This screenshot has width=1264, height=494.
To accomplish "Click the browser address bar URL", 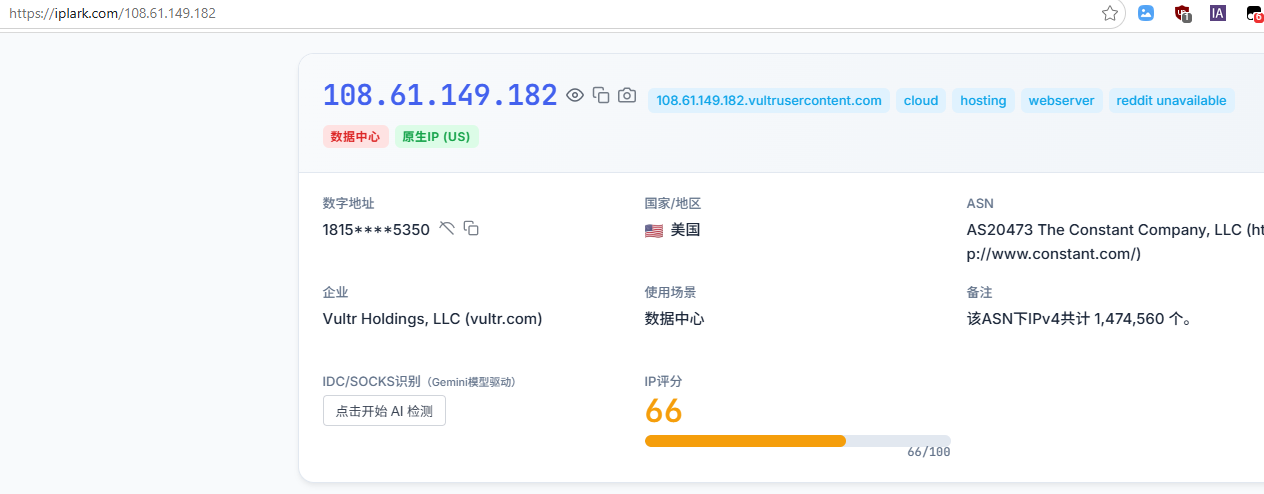I will 112,14.
